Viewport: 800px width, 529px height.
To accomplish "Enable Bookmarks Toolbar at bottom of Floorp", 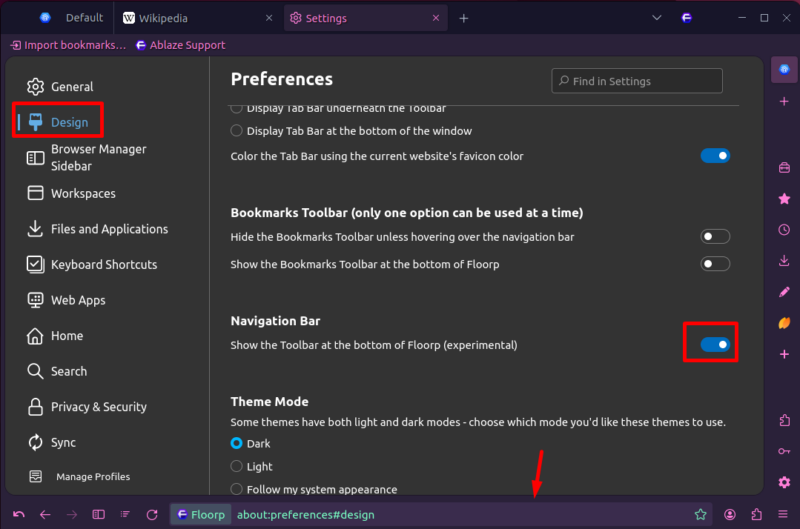I will 715,264.
